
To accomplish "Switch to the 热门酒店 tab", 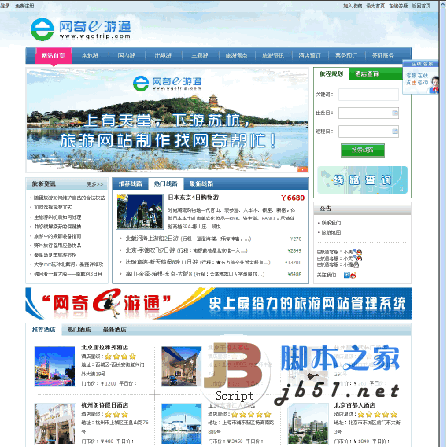I will coord(79,329).
